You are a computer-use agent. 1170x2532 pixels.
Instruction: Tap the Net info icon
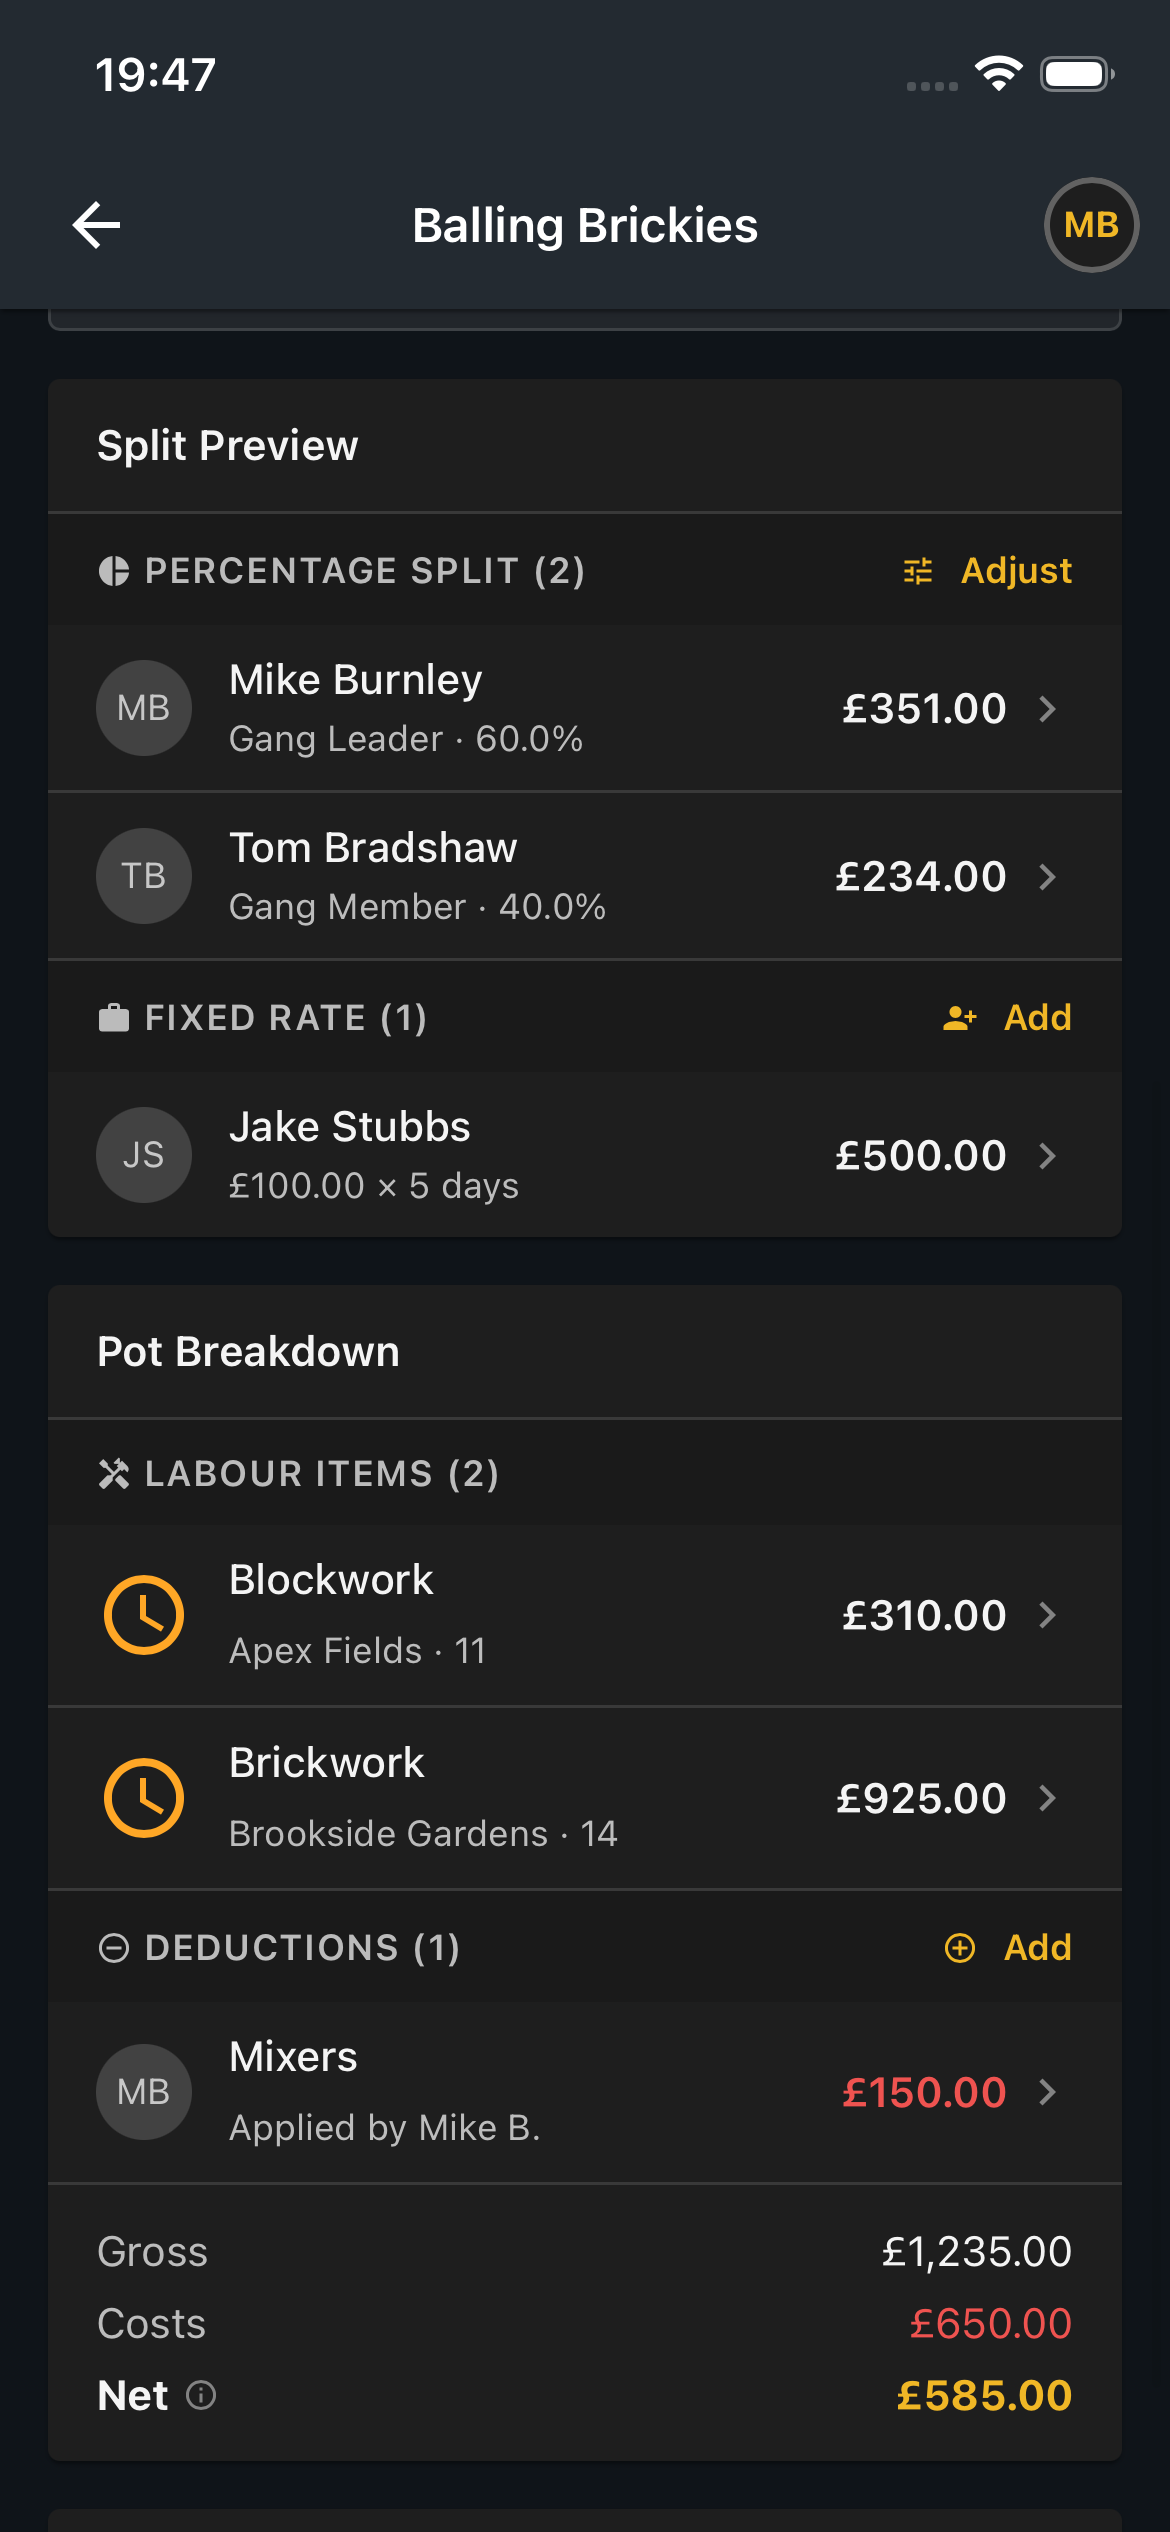coord(201,2396)
